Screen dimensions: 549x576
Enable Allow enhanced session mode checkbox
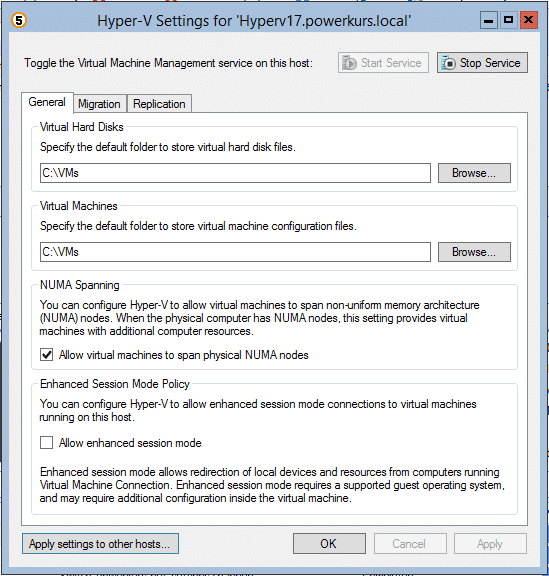[x=47, y=443]
